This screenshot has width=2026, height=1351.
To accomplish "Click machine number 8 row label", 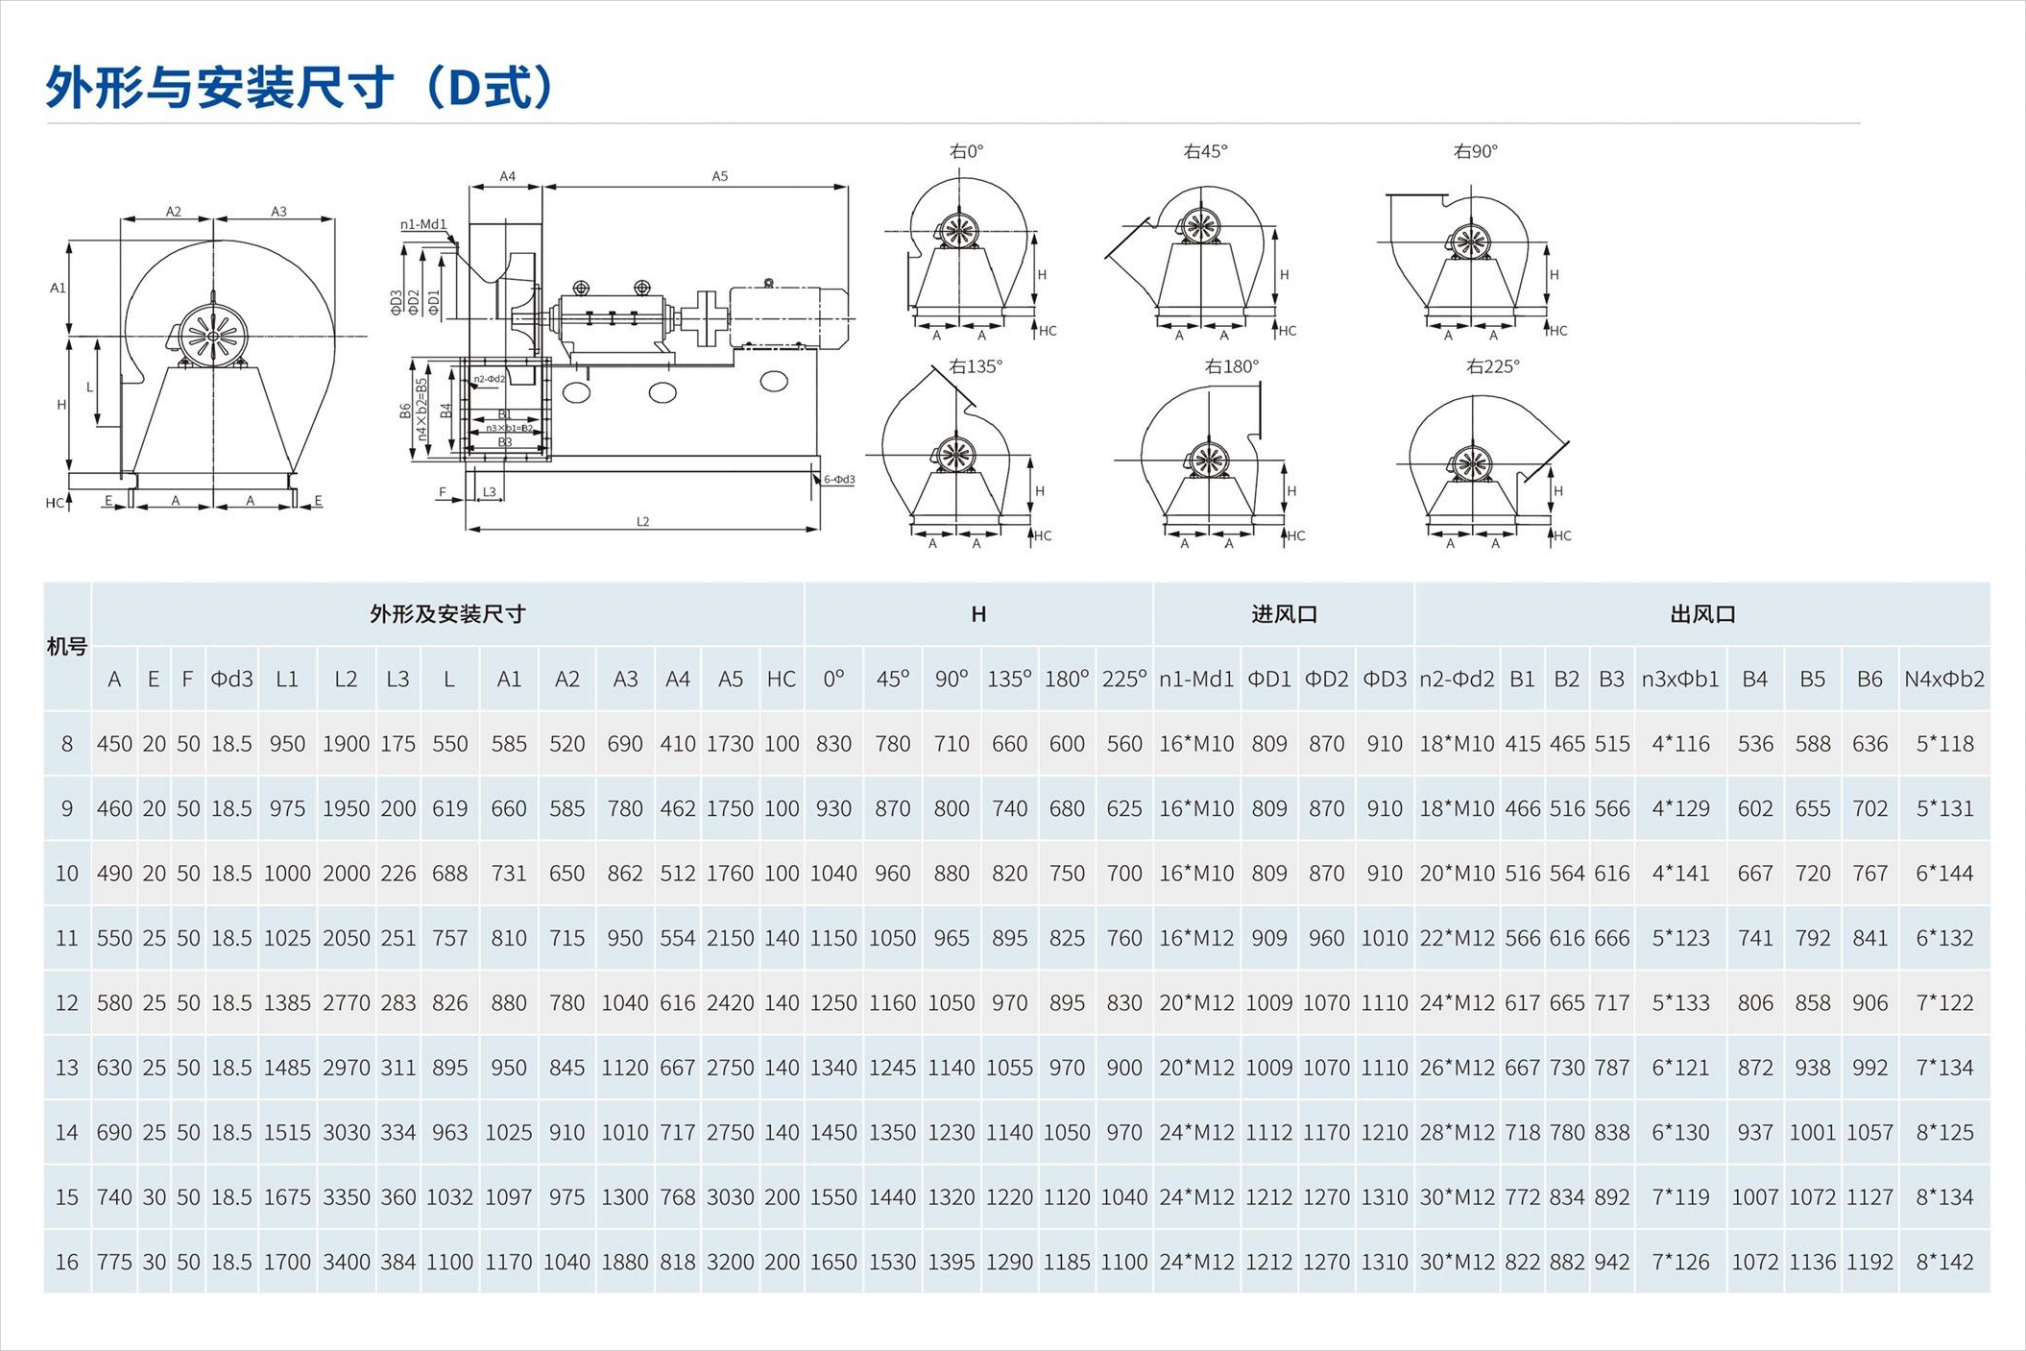I will tap(67, 744).
